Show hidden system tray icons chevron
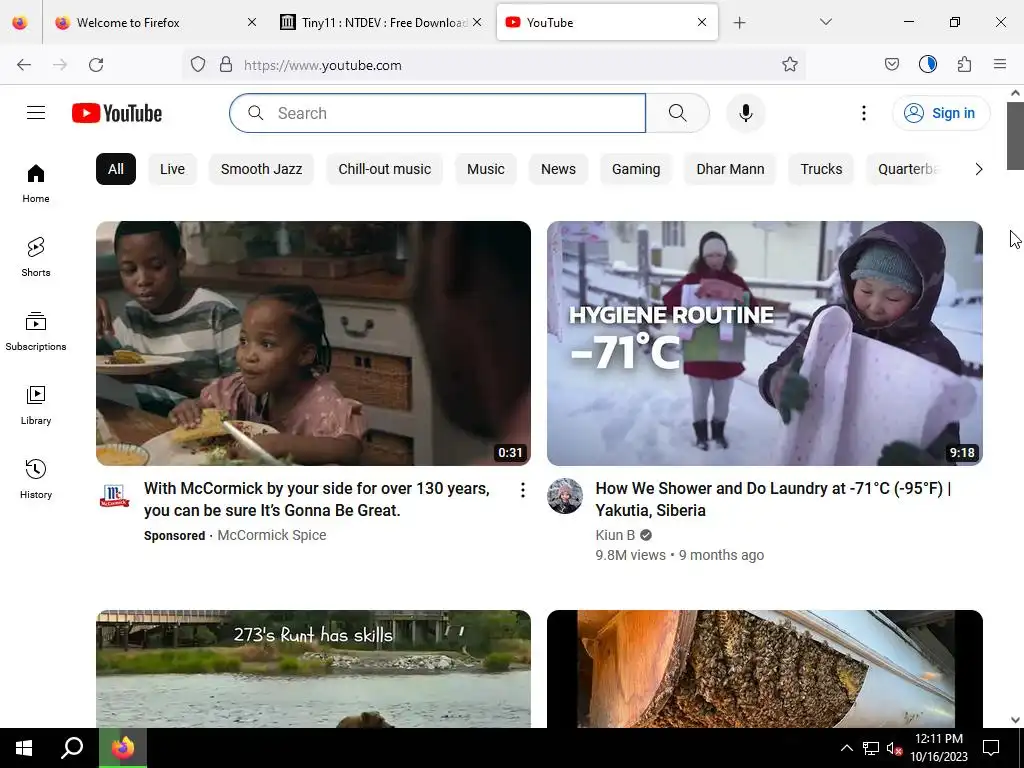 [846, 748]
